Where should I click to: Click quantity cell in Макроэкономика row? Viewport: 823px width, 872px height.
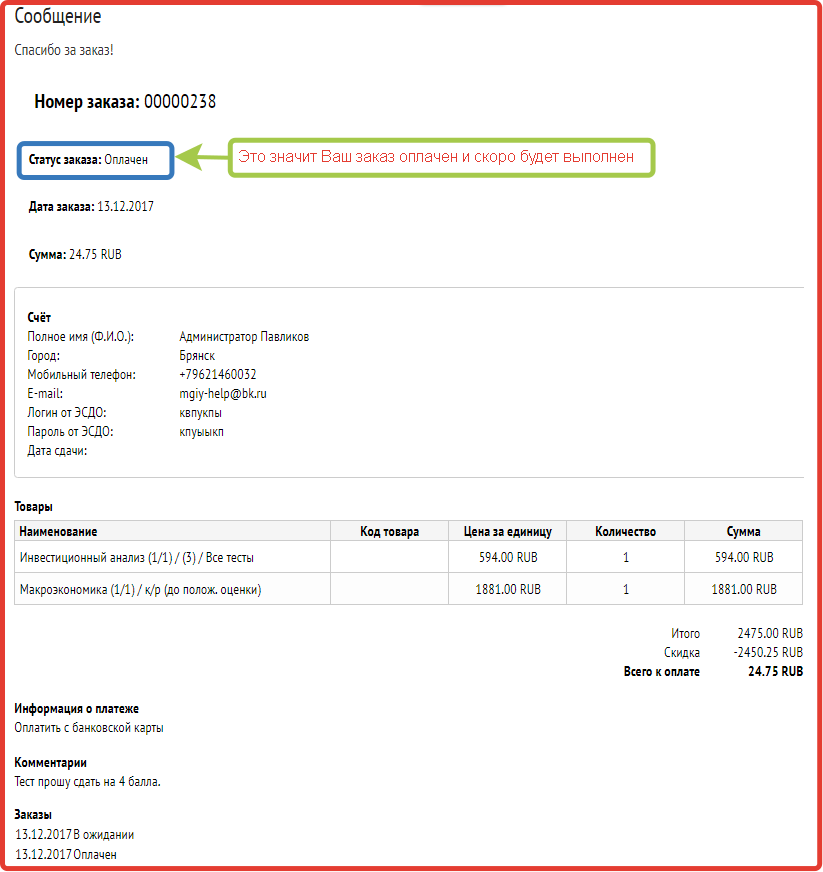pos(626,589)
